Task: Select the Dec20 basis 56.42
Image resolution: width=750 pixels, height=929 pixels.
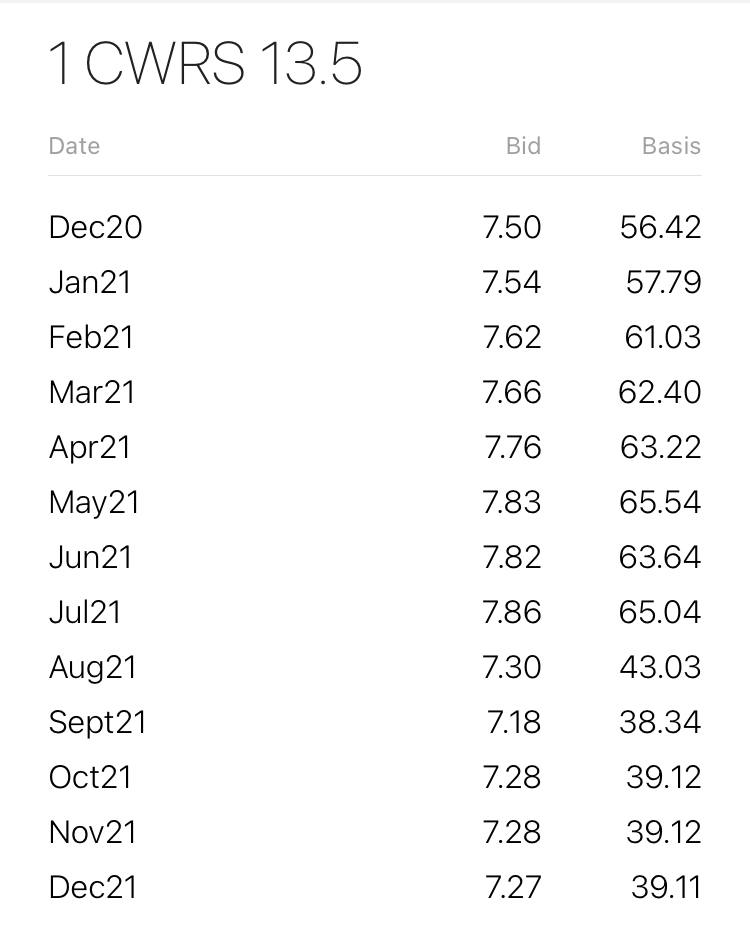Action: pos(661,227)
